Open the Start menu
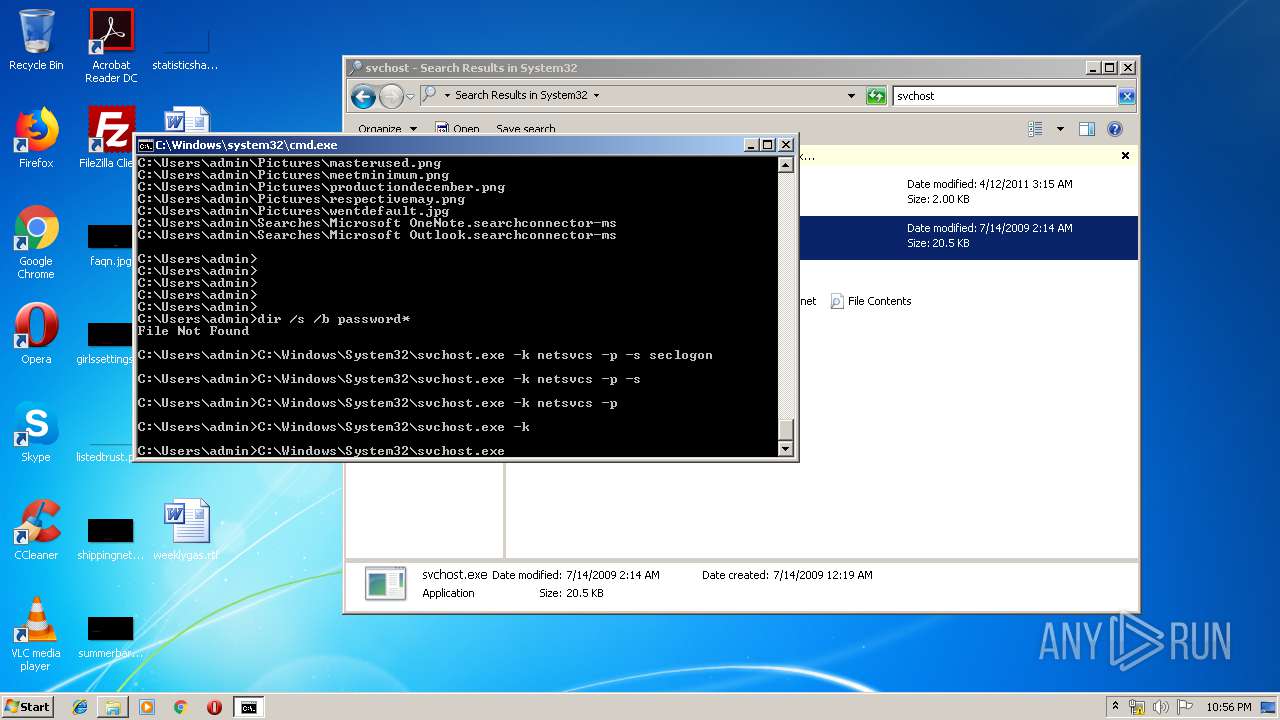Screen dimensions: 1280x720 27,707
